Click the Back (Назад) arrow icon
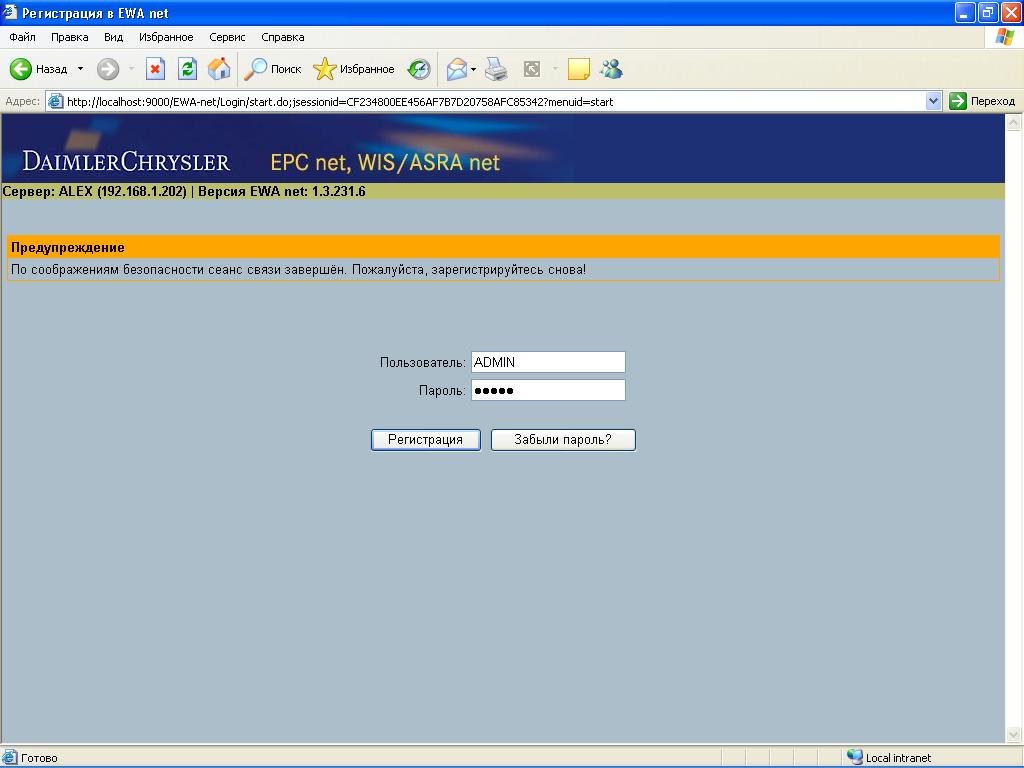 [20, 69]
